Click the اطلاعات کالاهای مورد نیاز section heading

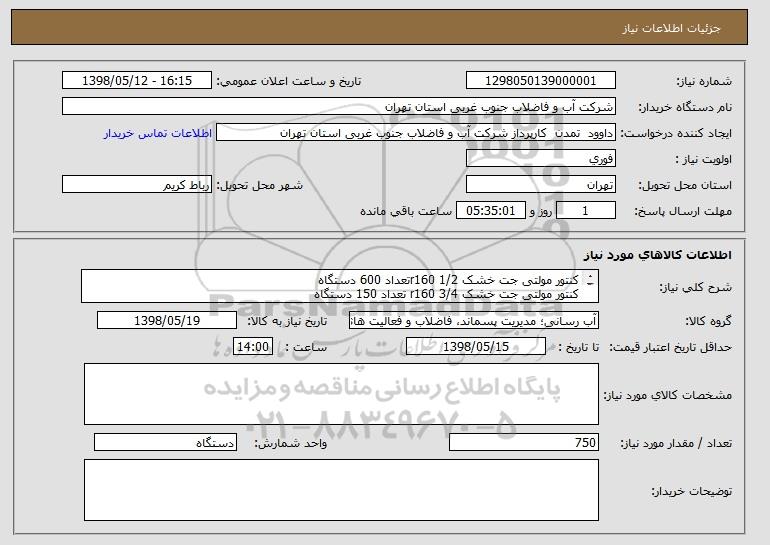click(658, 255)
